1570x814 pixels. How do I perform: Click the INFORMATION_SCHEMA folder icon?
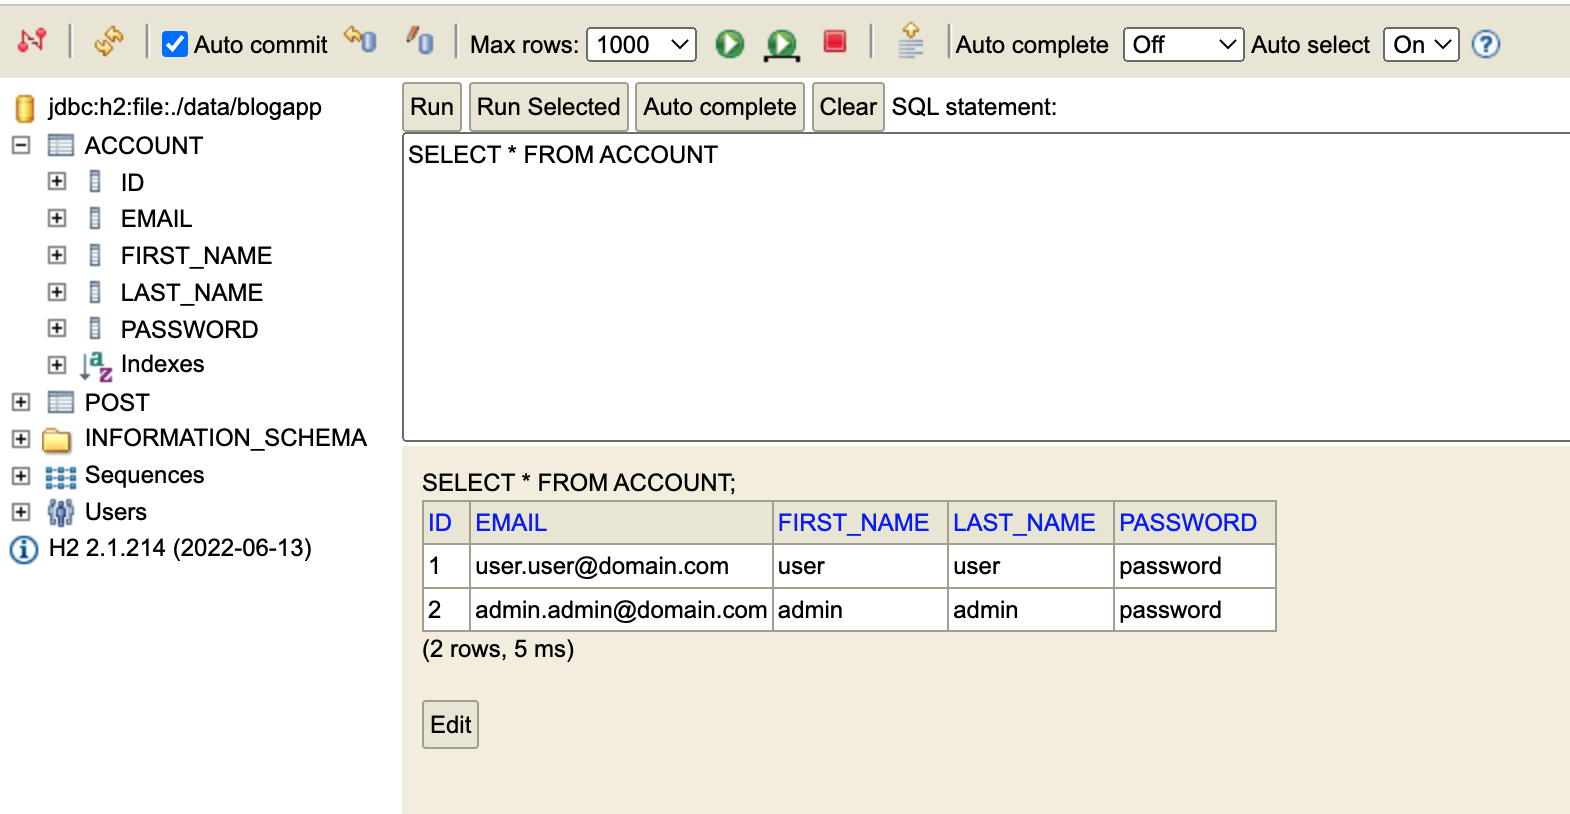point(57,440)
